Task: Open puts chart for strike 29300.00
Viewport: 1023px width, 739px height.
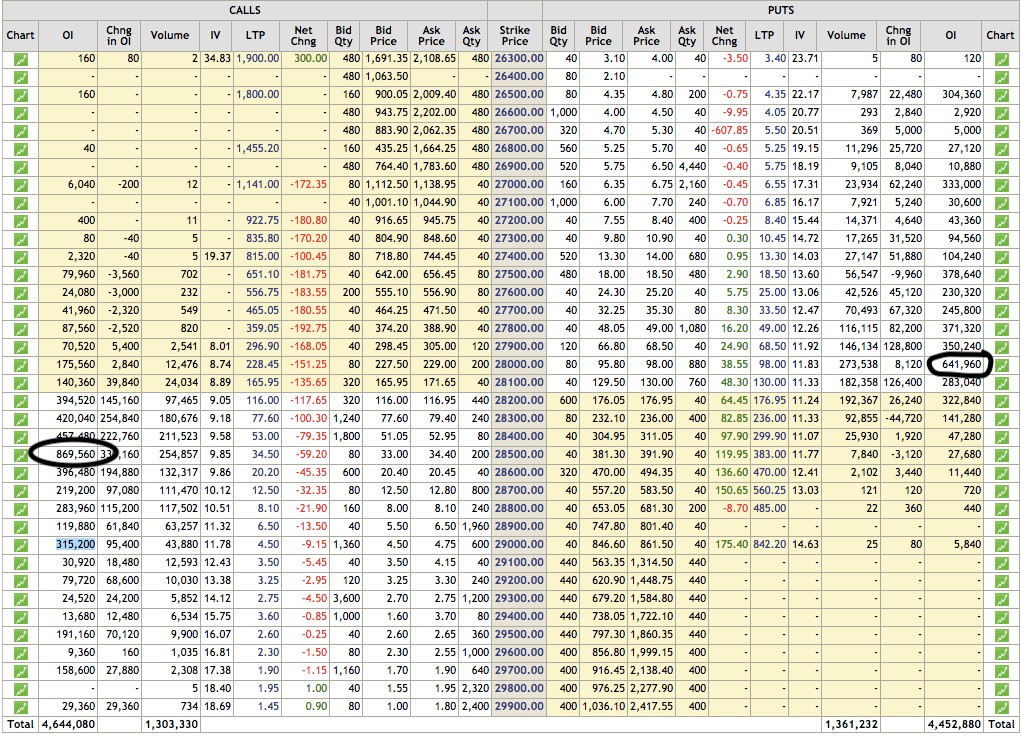Action: (x=1001, y=599)
